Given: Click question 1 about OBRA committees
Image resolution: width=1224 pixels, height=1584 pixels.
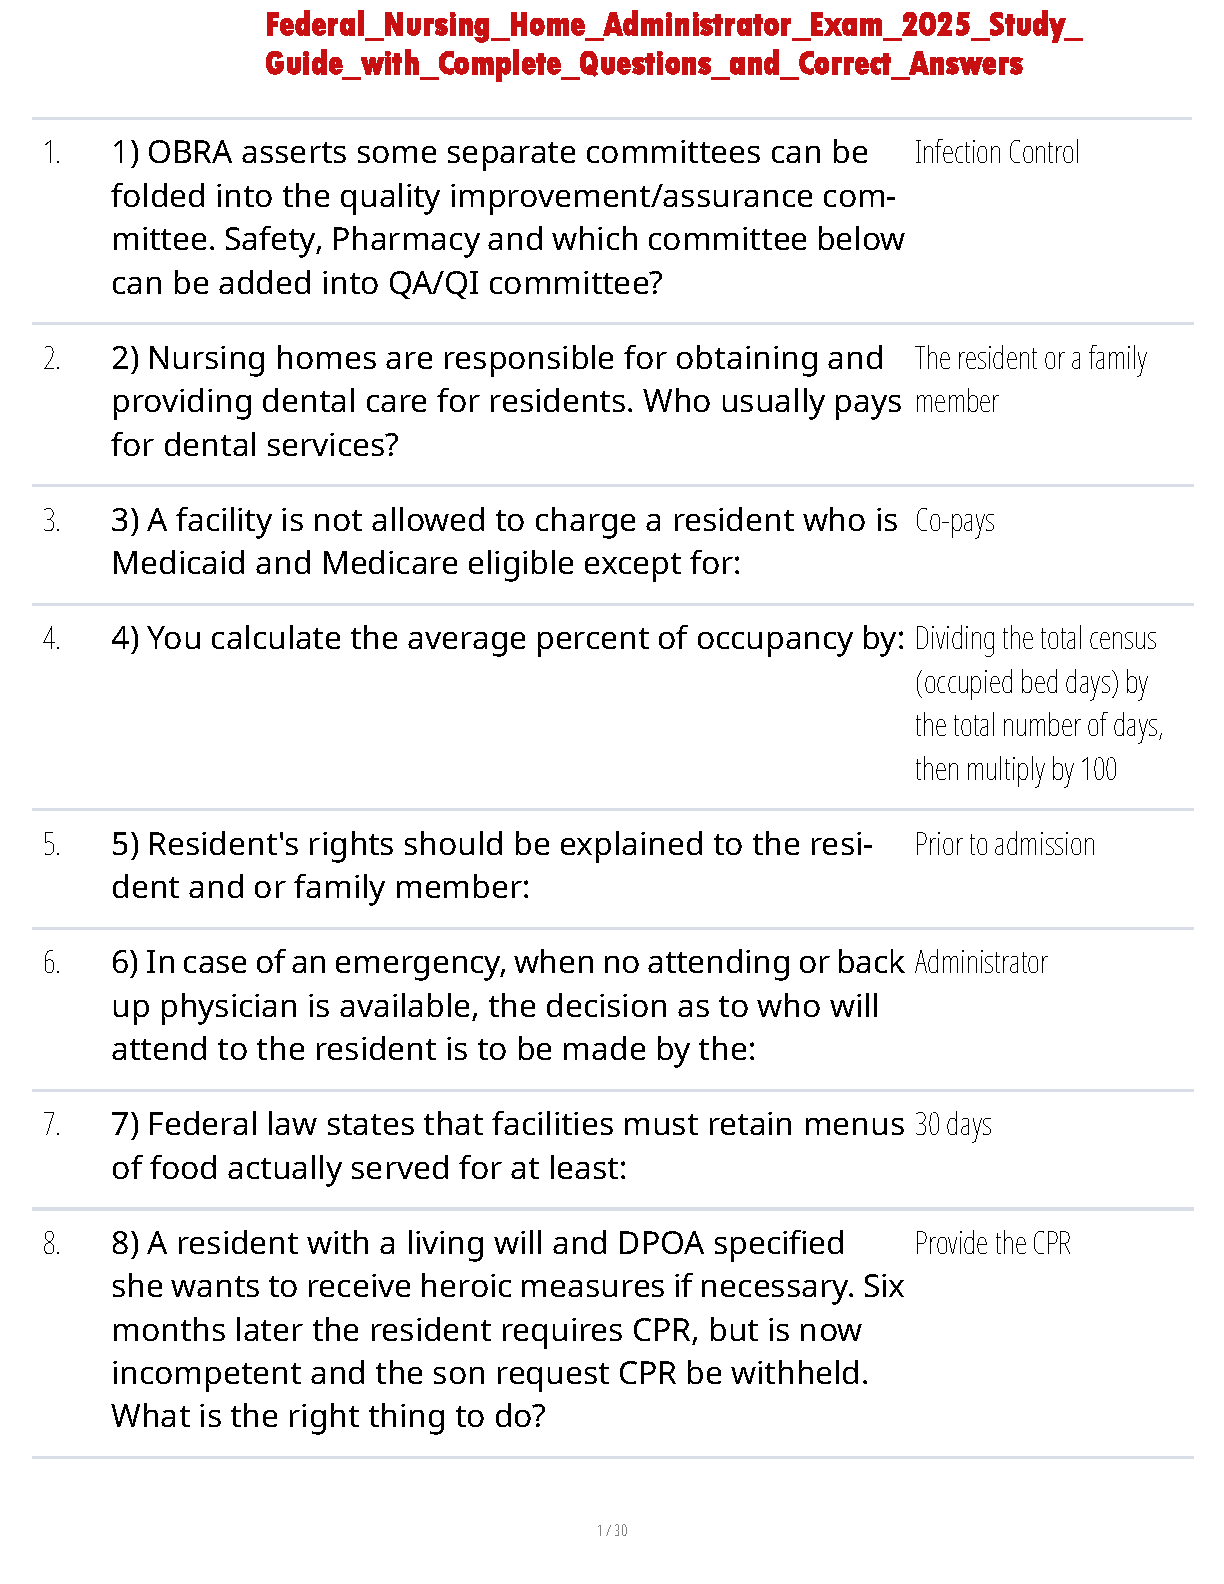Looking at the screenshot, I should (x=507, y=218).
